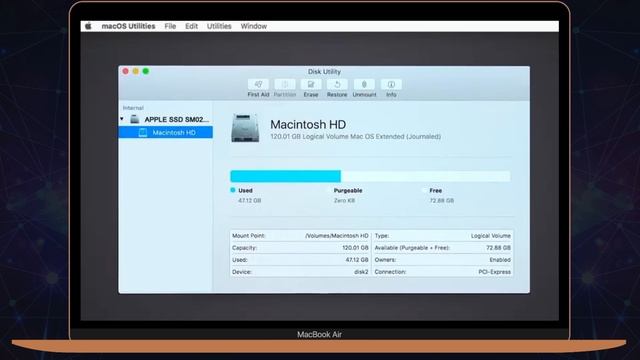Viewport: 640px width, 360px height.
Task: Click the Zero KB purgeable value
Action: (344, 200)
